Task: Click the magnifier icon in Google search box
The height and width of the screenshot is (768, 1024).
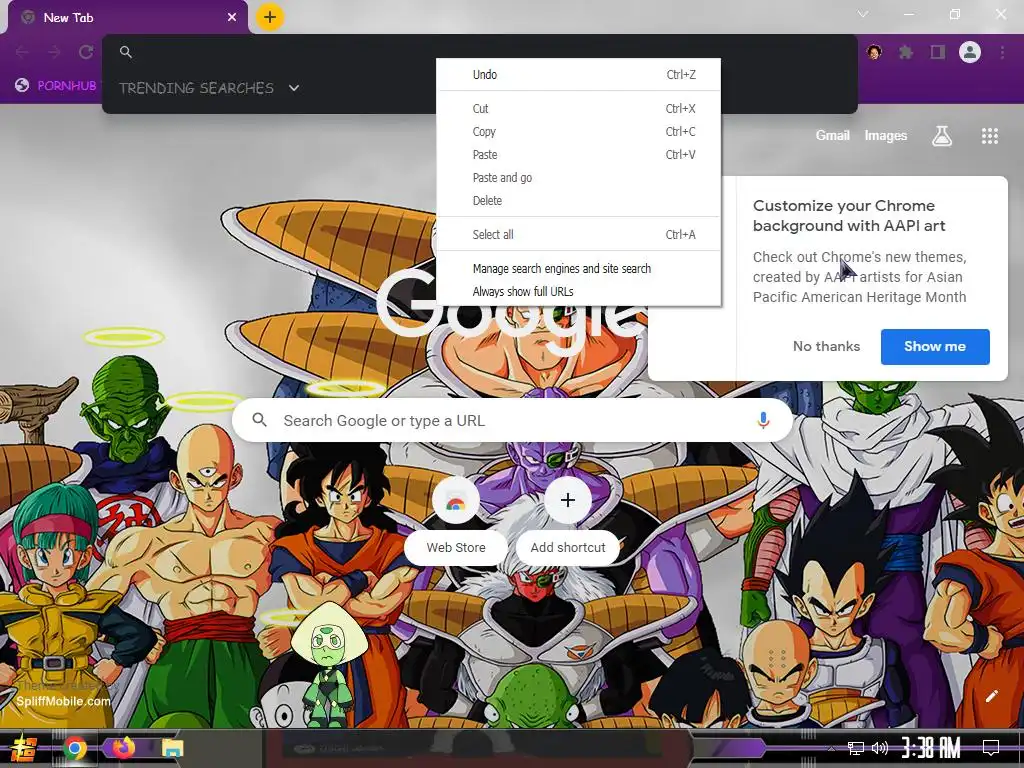Action: [259, 420]
